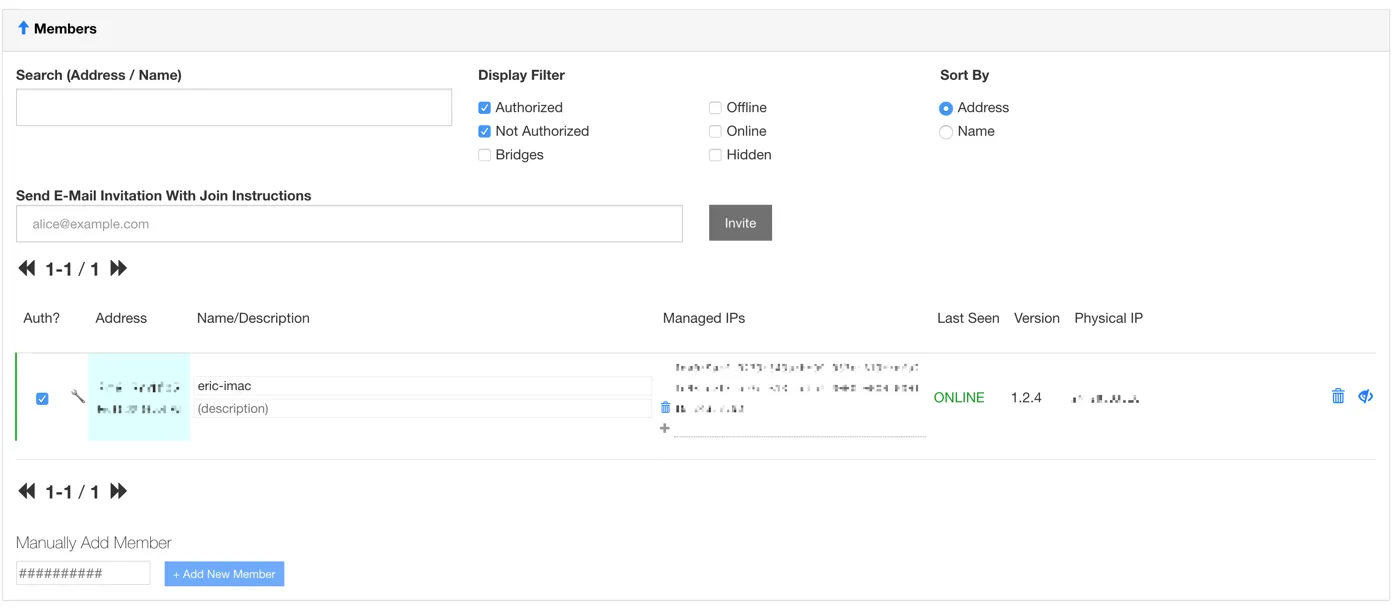Click the Search Address / Name field
This screenshot has width=1400, height=608.
tap(234, 108)
